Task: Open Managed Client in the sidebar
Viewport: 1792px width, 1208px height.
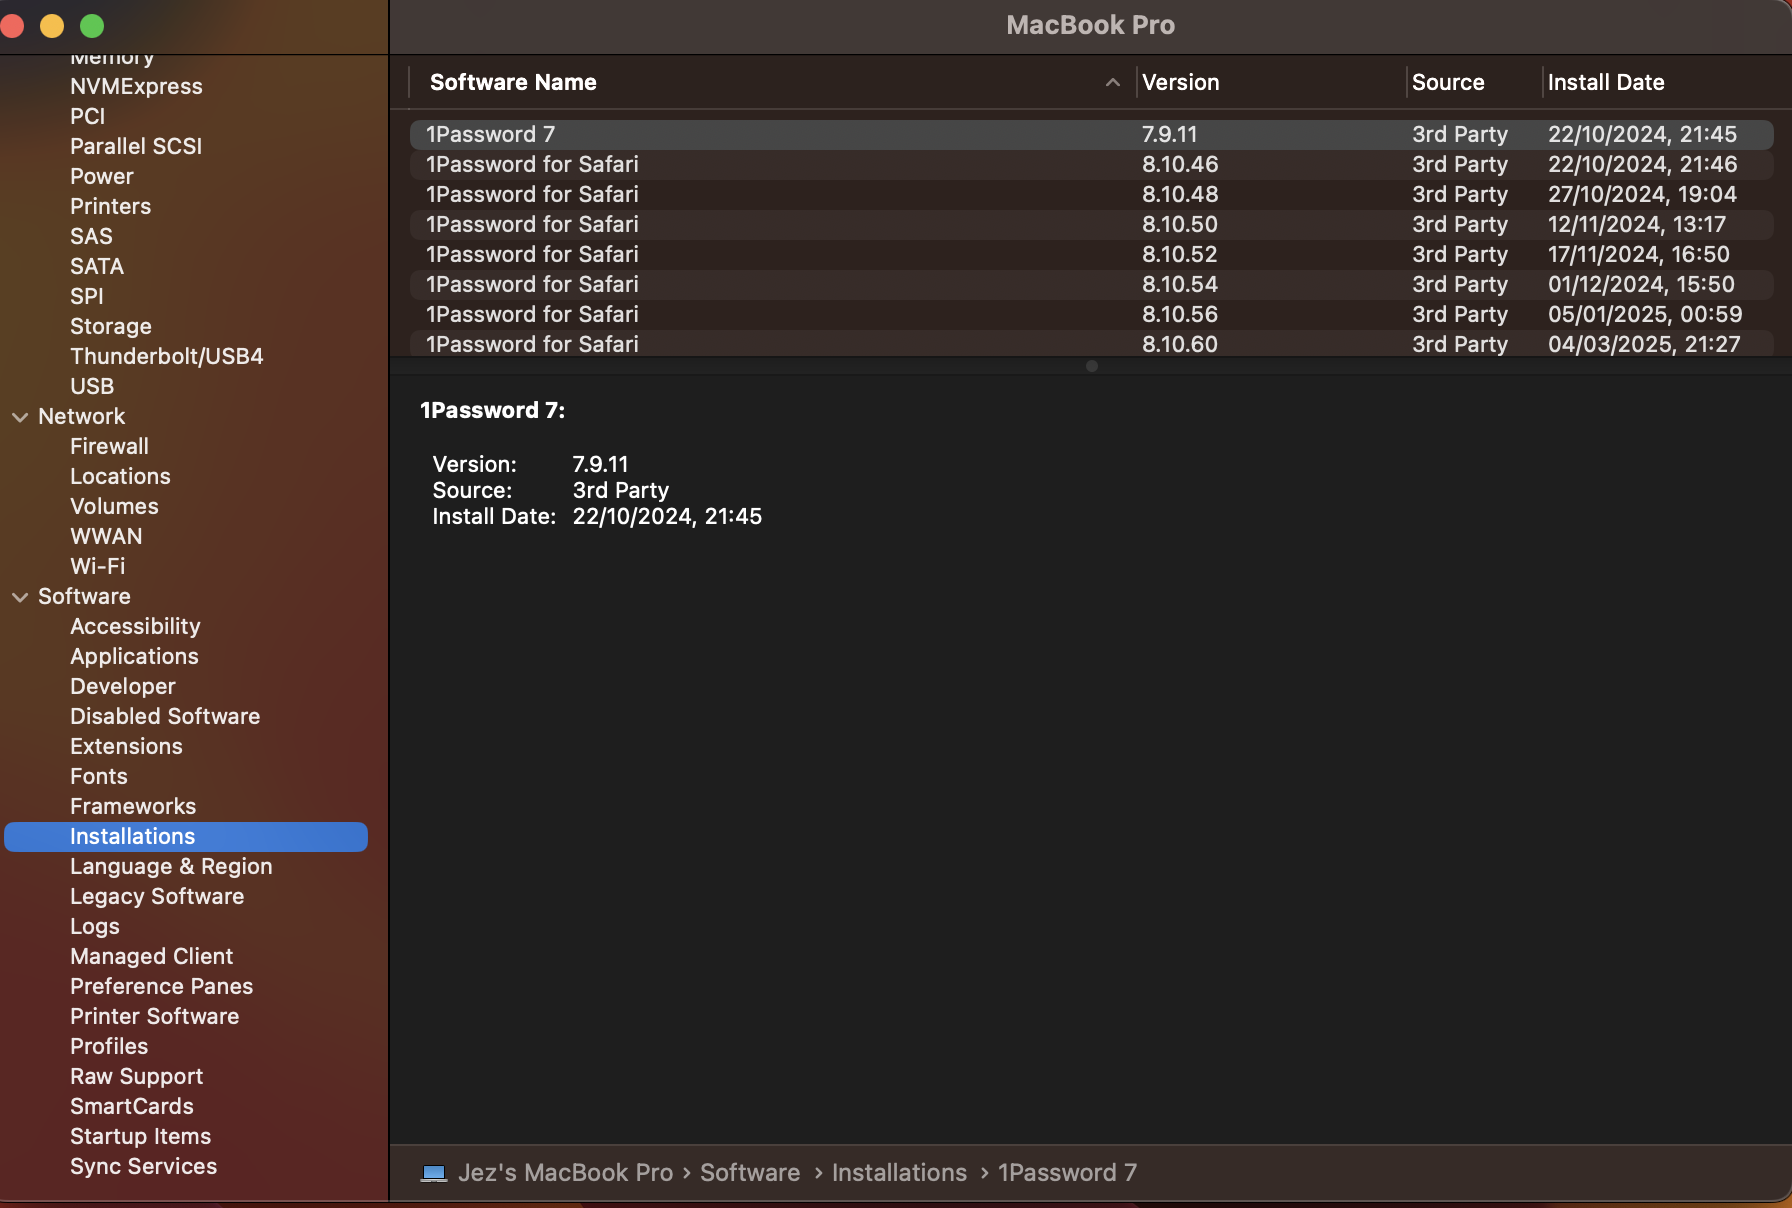Action: coord(151,957)
